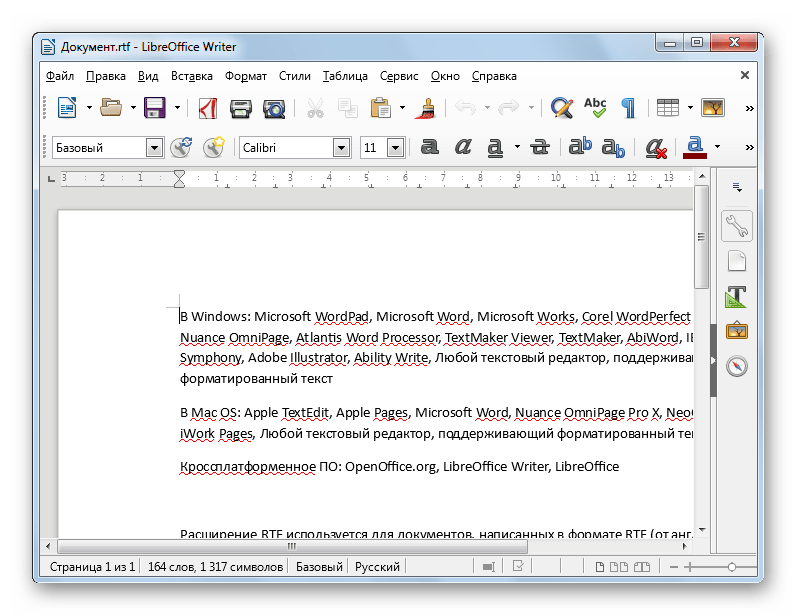Toggle formatting marks pilcrow icon
The height and width of the screenshot is (616, 797).
(x=629, y=108)
